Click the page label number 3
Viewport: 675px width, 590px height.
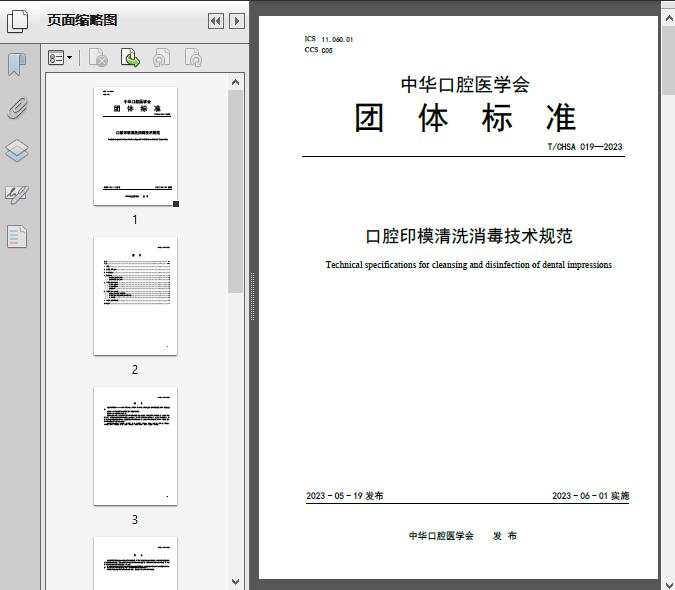coord(135,519)
